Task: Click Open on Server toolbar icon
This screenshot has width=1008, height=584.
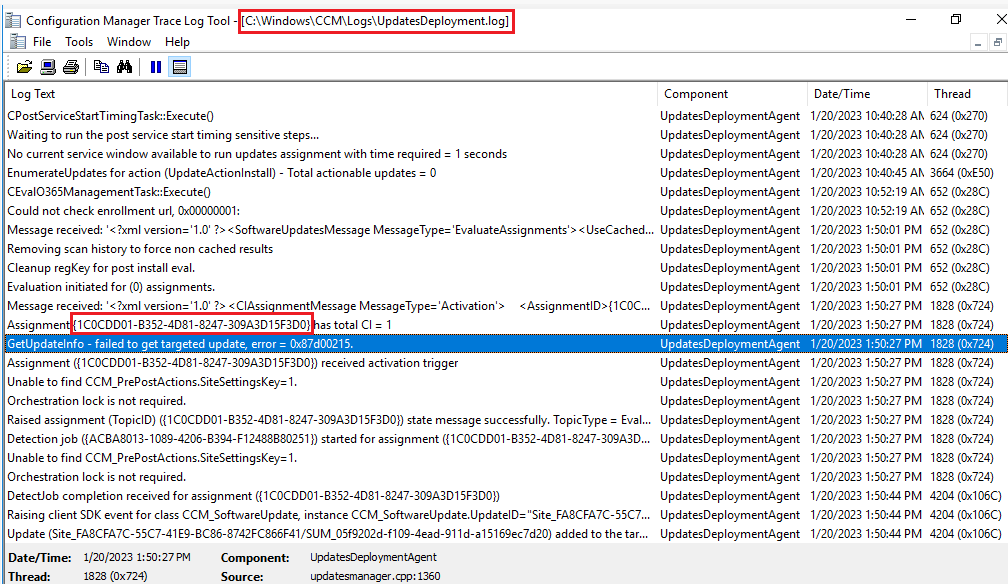Action: 48,67
